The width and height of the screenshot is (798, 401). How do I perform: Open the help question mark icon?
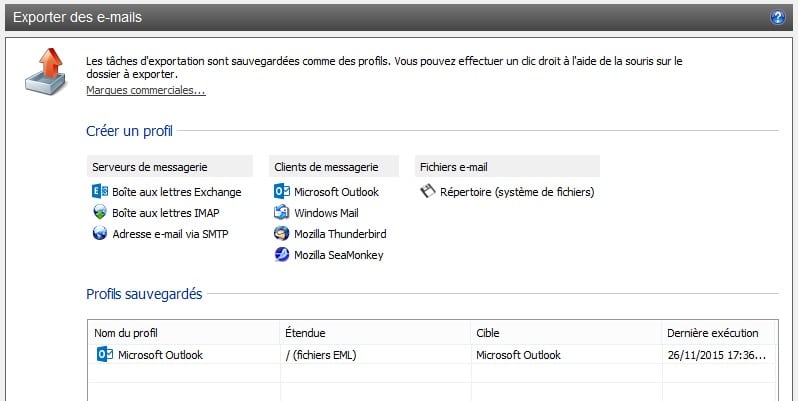(777, 17)
